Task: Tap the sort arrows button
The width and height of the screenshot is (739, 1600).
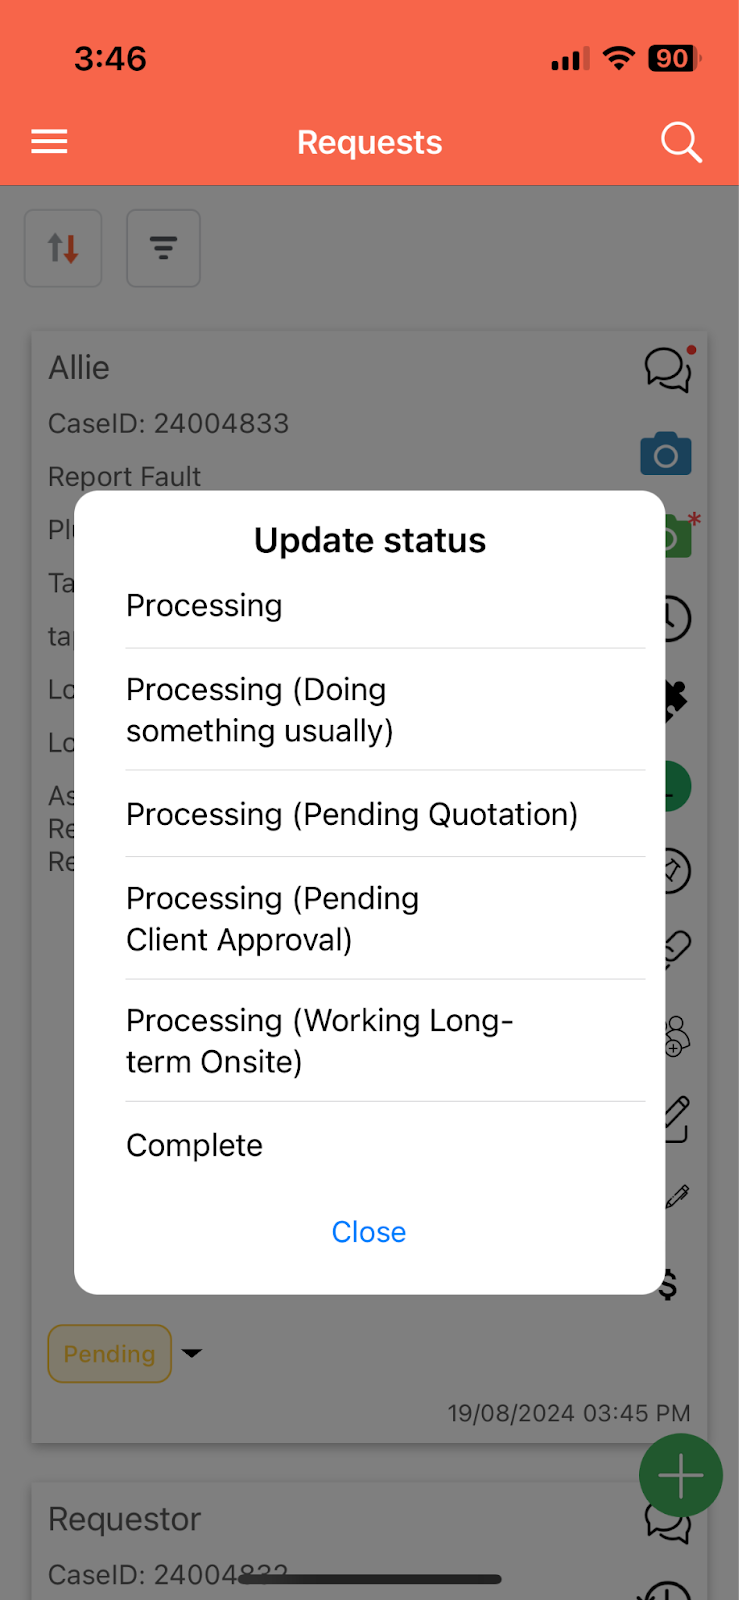Action: tap(63, 248)
